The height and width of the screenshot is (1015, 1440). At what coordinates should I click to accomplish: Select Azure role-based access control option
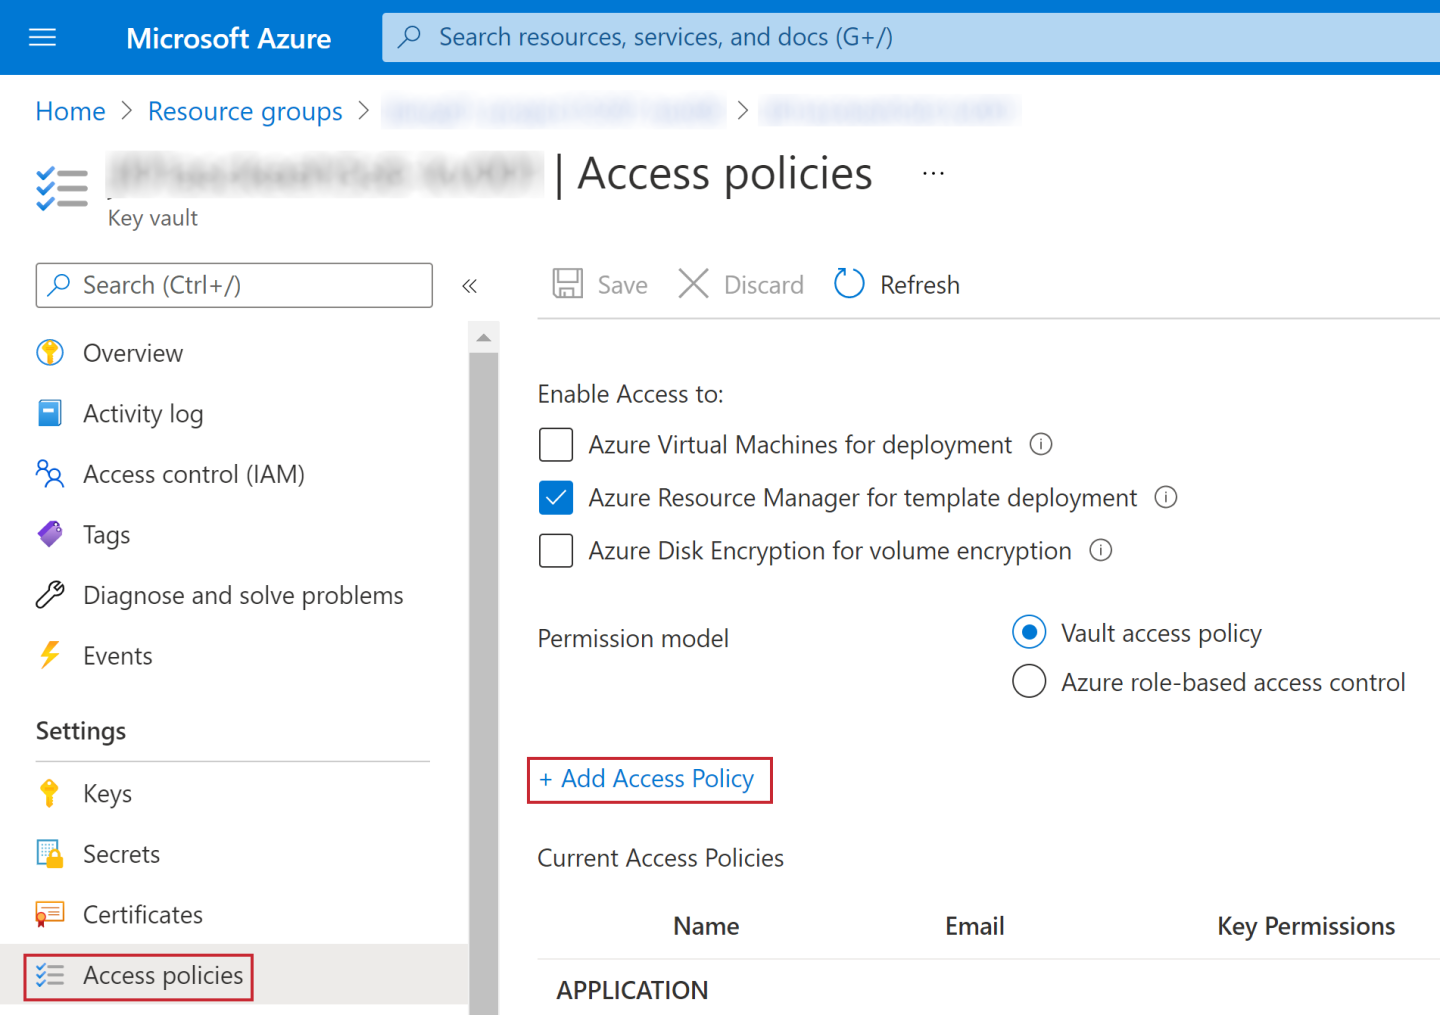(x=1029, y=681)
